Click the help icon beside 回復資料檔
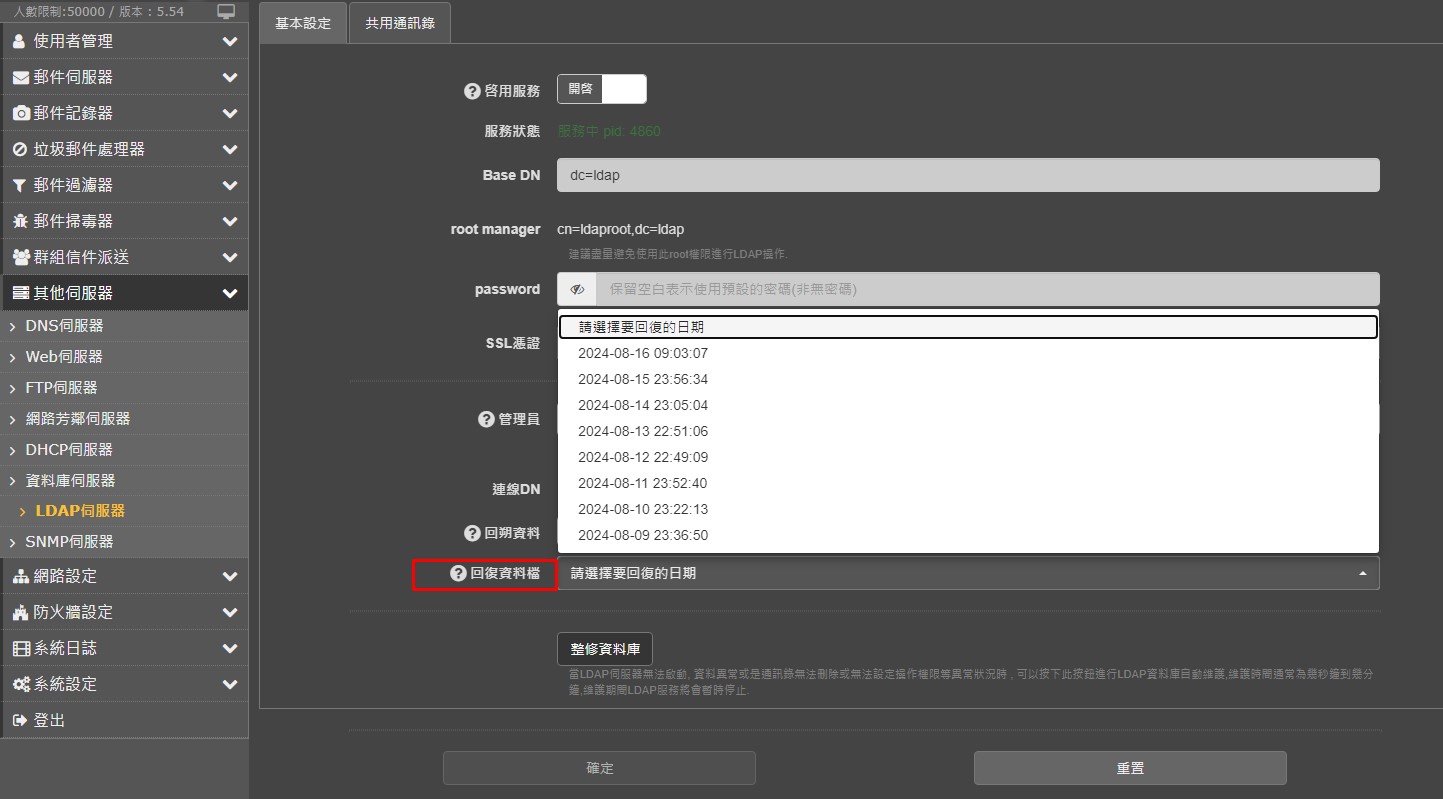Screen dimensions: 1443x799 point(459,574)
